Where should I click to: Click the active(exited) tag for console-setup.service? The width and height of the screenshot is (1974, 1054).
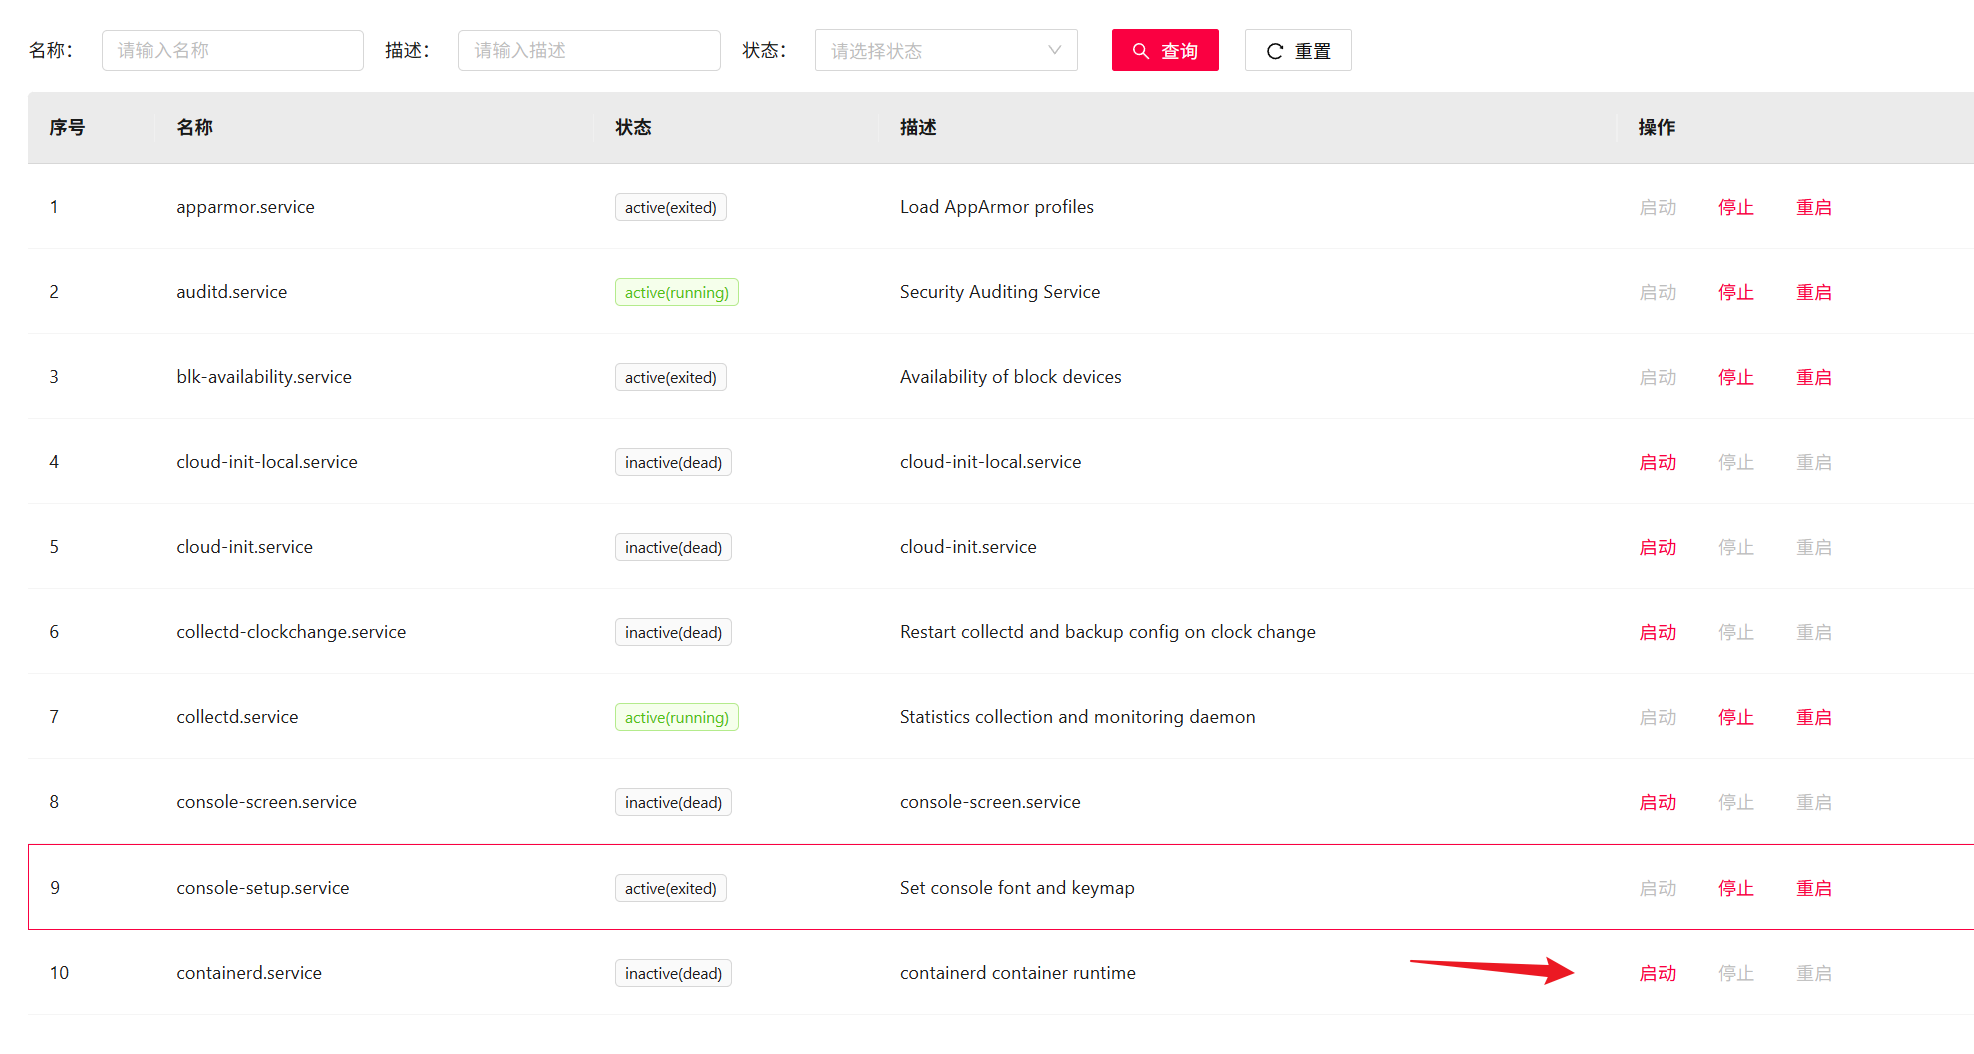(671, 888)
